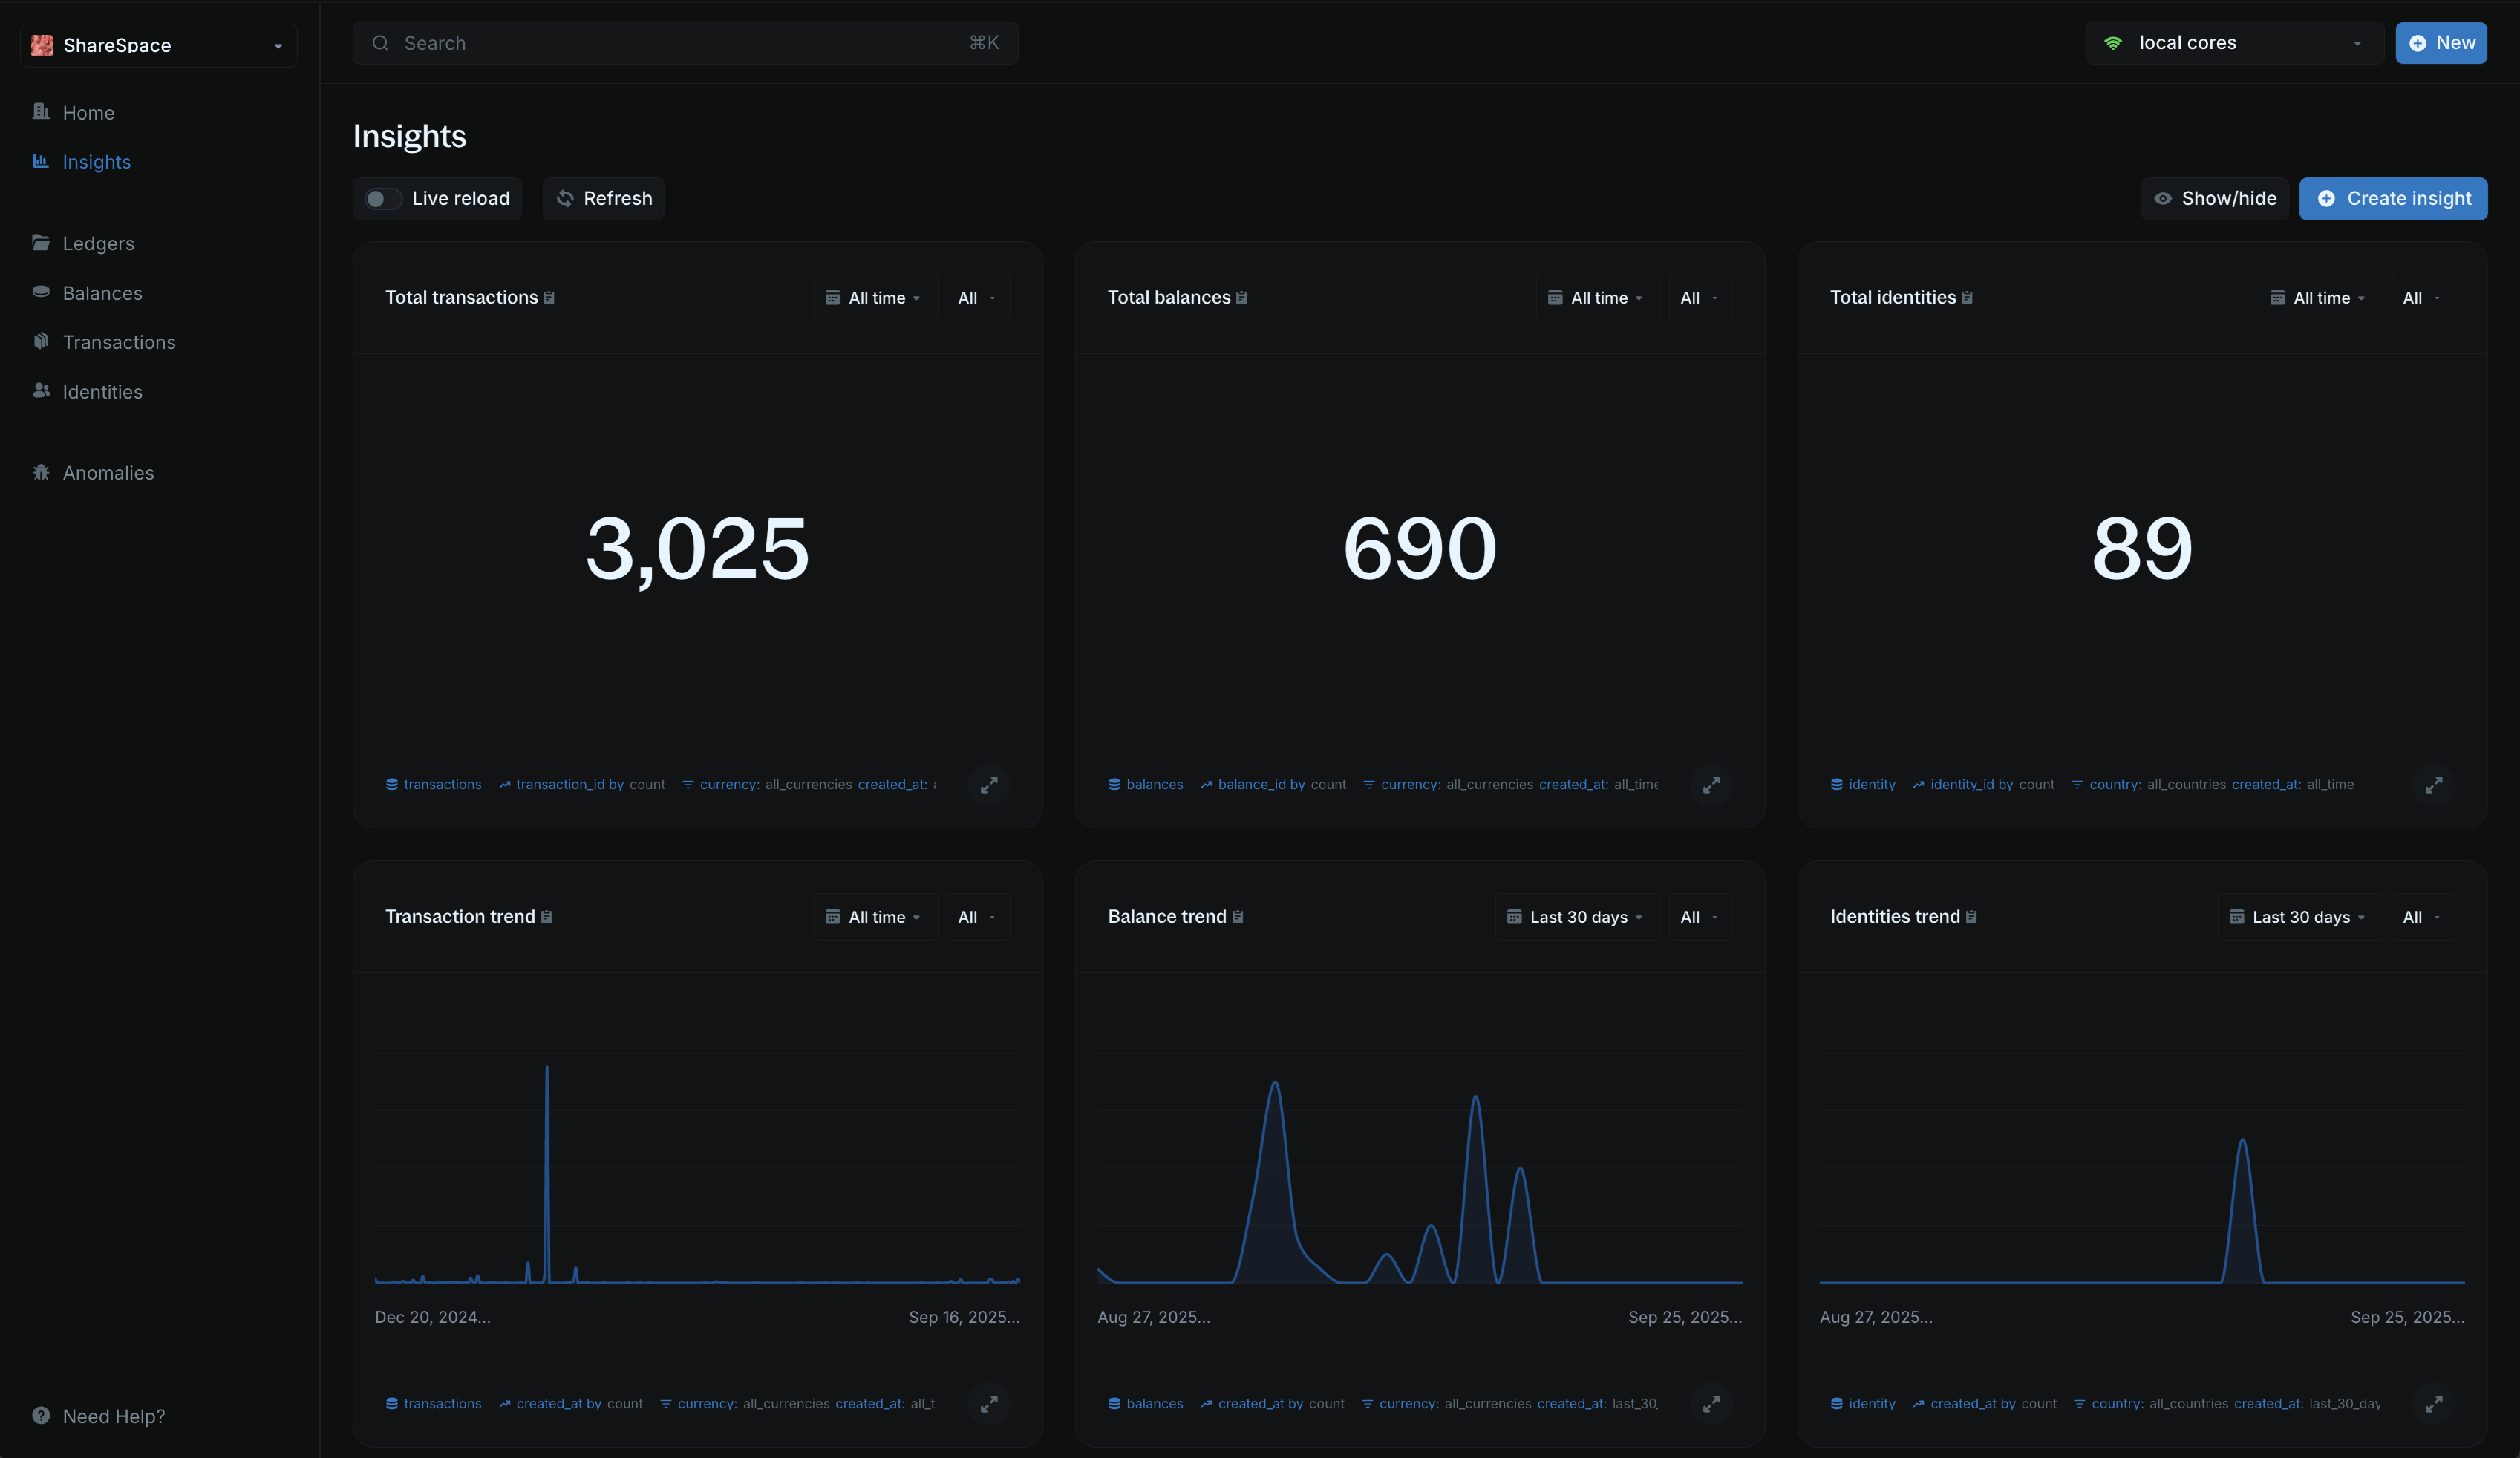Click the wifi icon next to local cores

pyautogui.click(x=2113, y=43)
